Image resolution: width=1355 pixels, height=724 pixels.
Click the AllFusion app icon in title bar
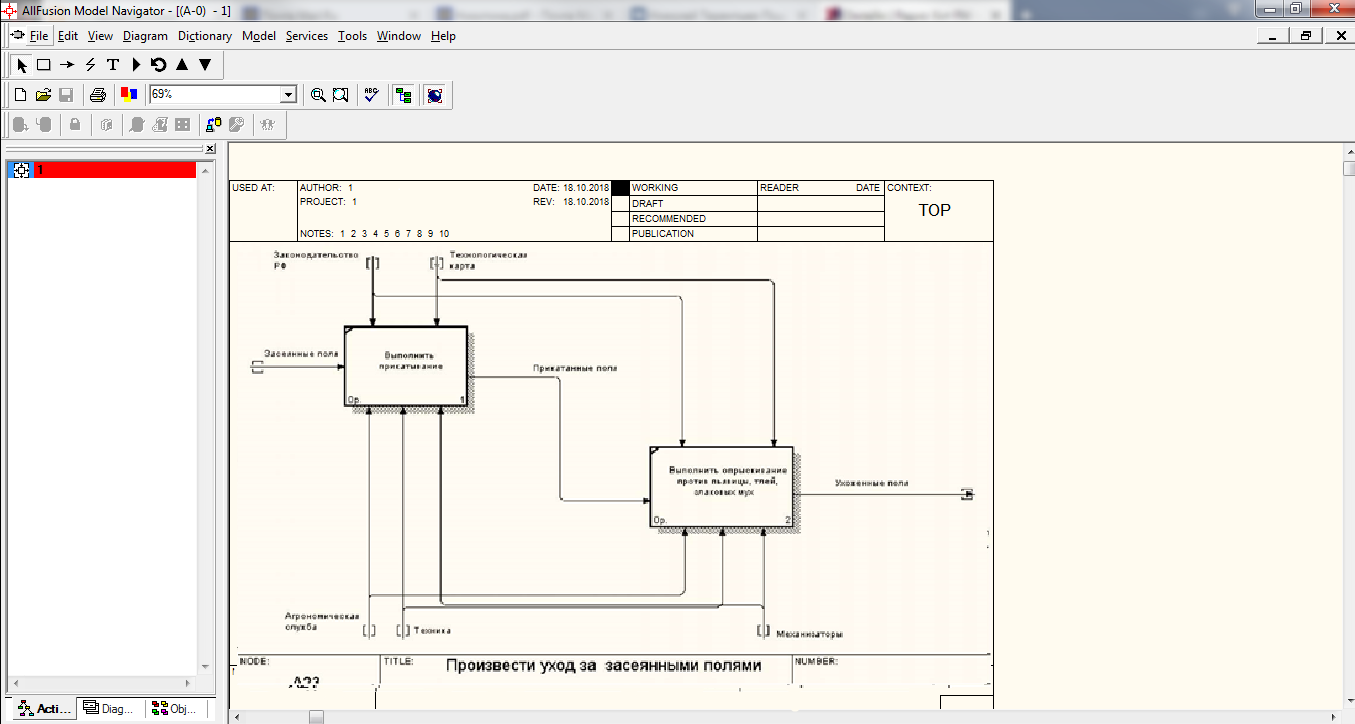click(9, 9)
